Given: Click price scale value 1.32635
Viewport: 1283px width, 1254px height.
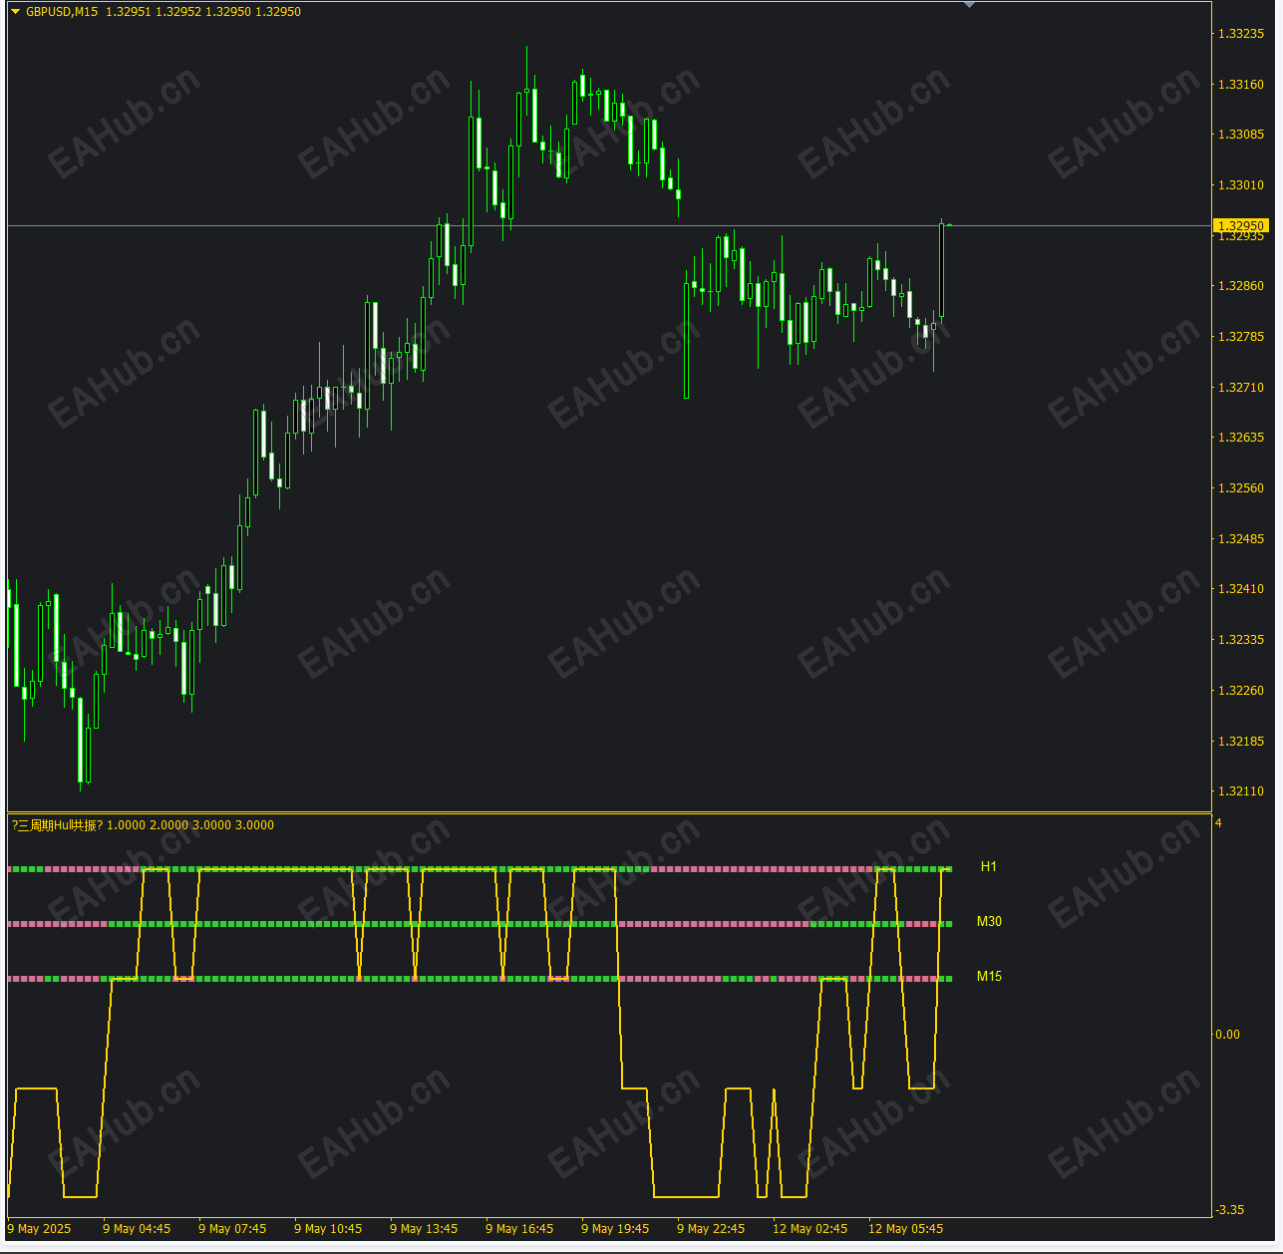Looking at the screenshot, I should coord(1241,437).
